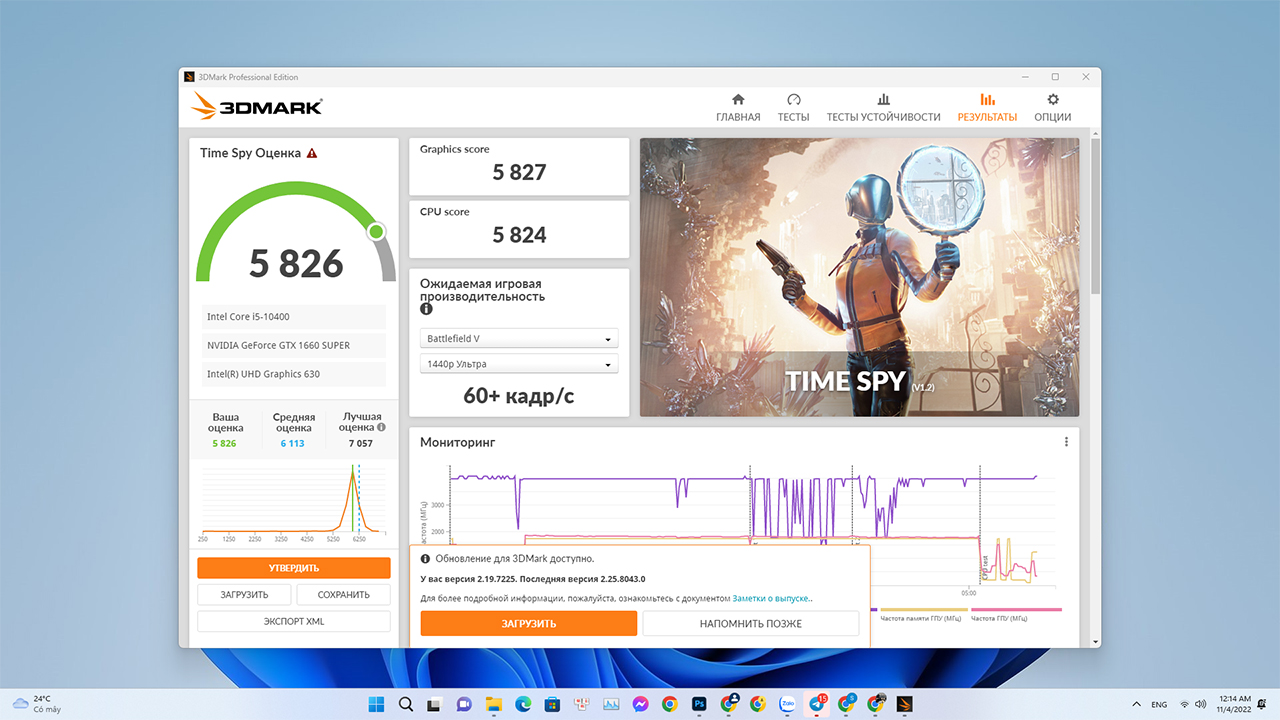The image size is (1280, 720).
Task: Open the Заметки о выпуске link
Action: coord(771,599)
